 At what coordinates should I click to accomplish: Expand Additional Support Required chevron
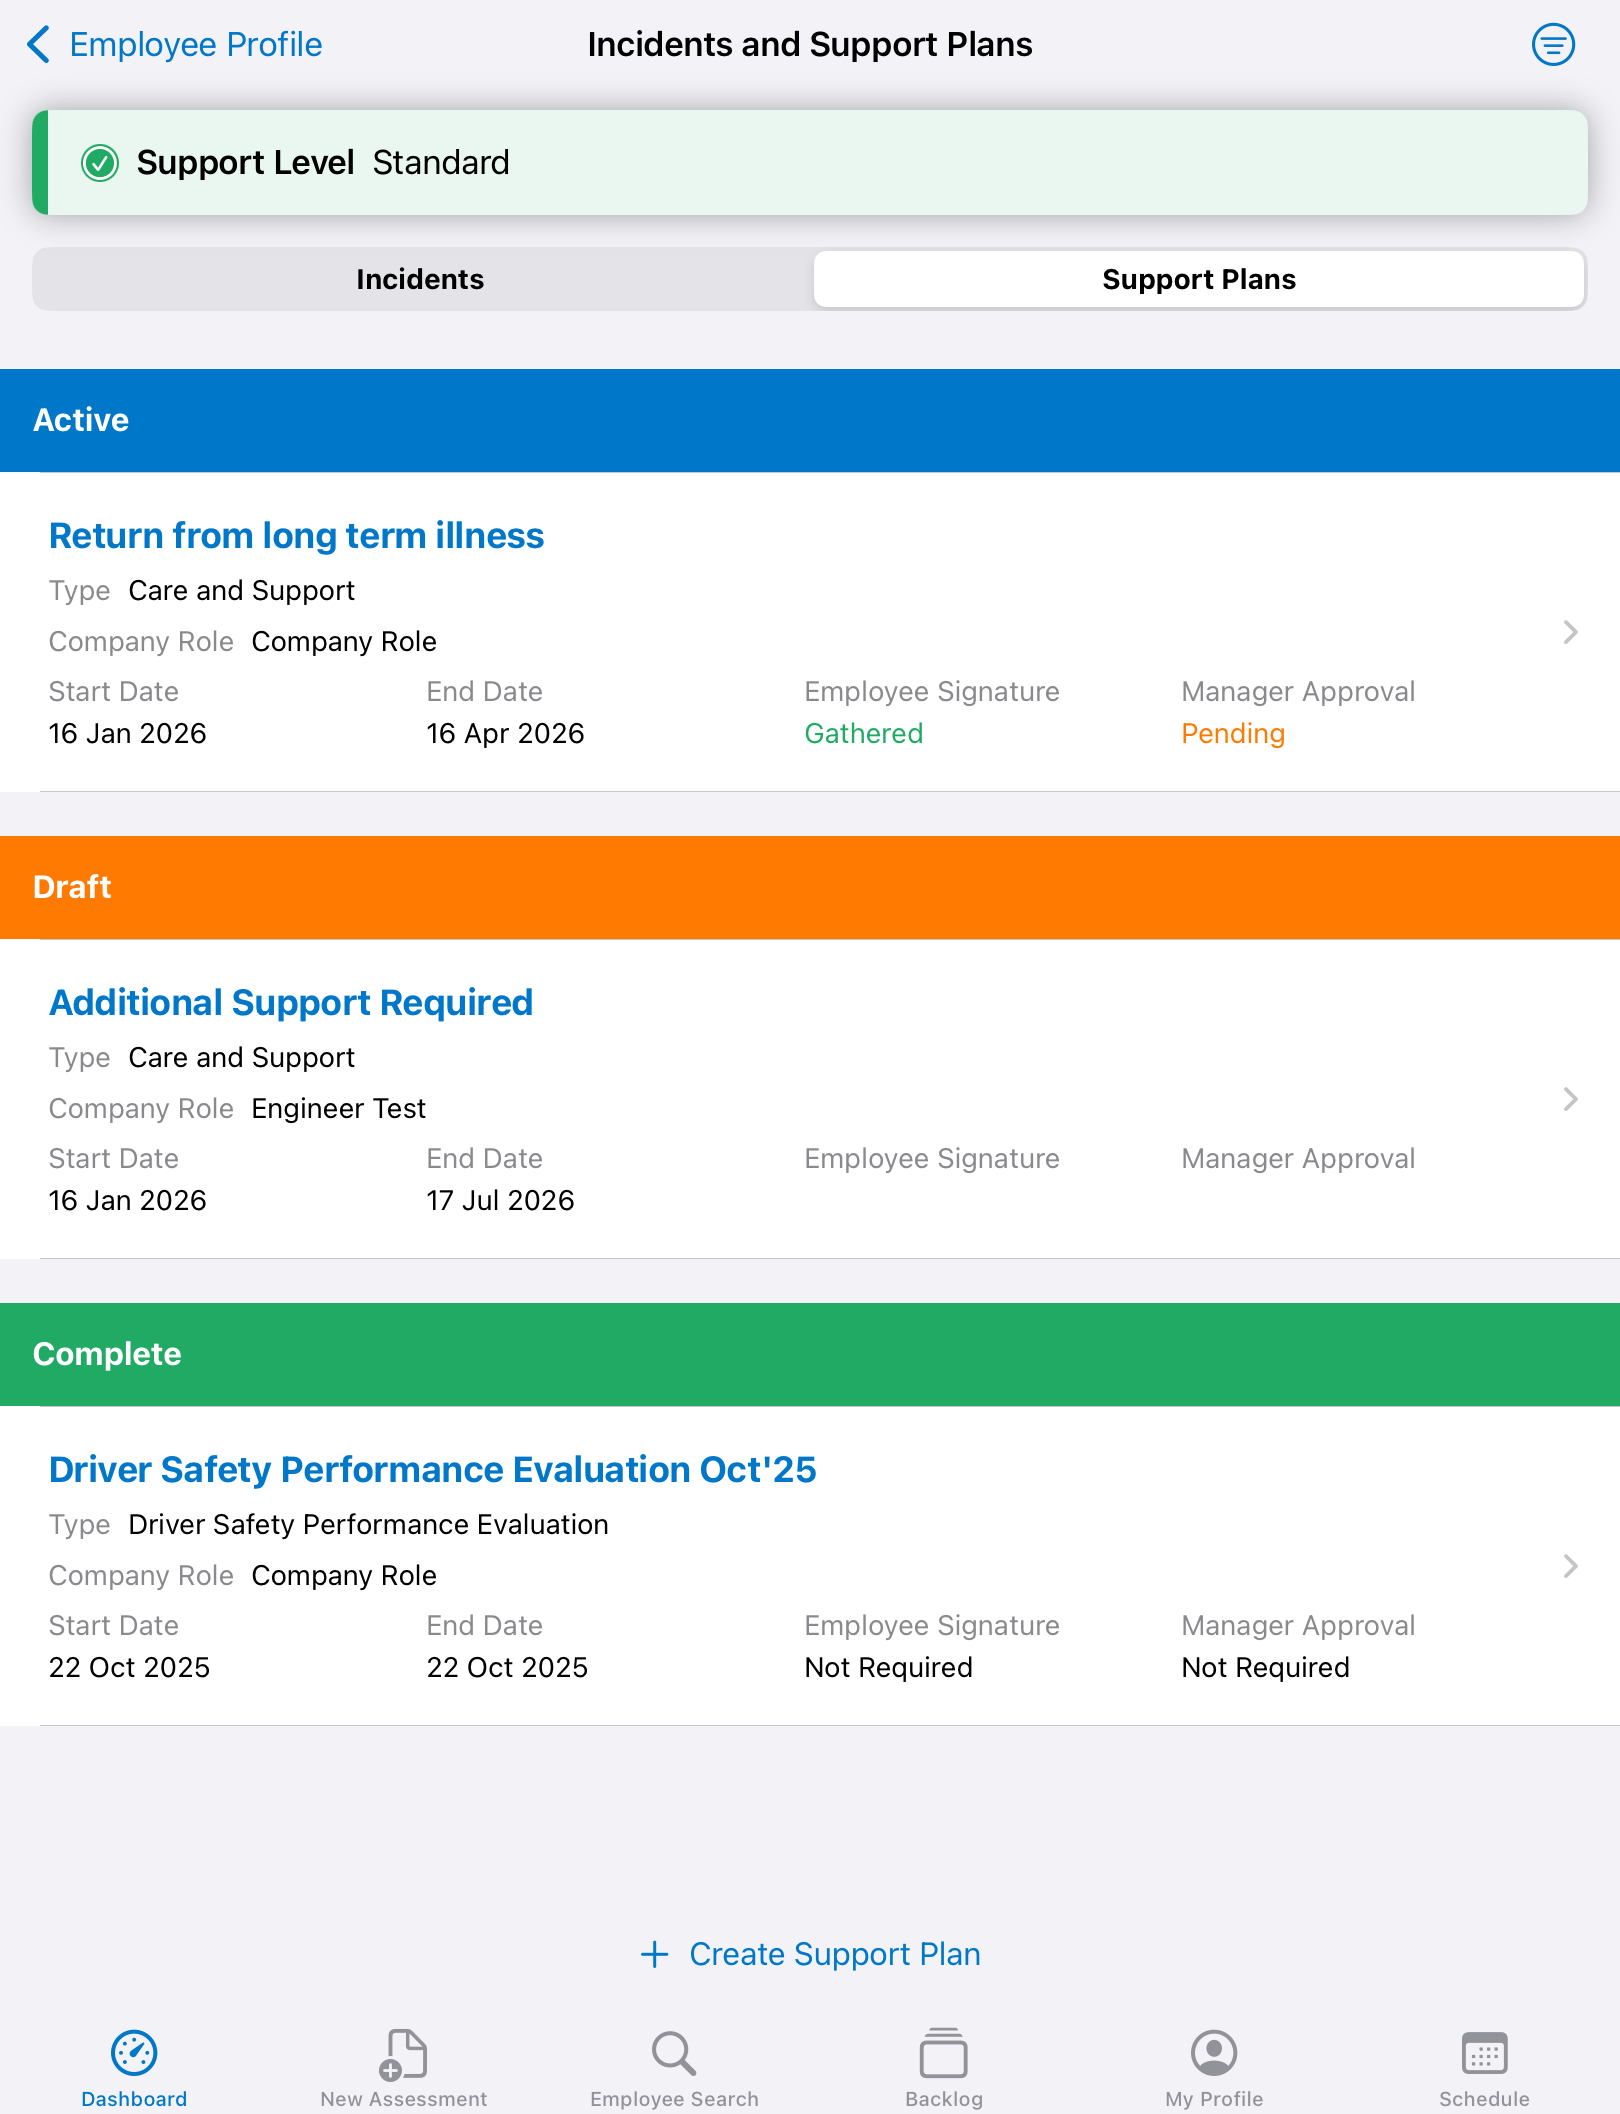[1570, 1099]
